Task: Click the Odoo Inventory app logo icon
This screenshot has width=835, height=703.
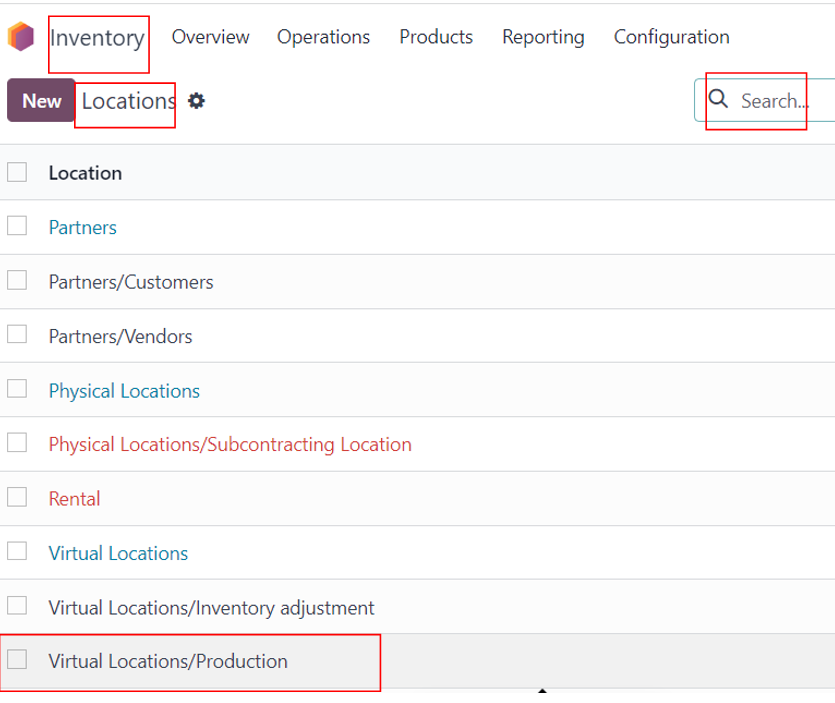Action: (x=21, y=36)
